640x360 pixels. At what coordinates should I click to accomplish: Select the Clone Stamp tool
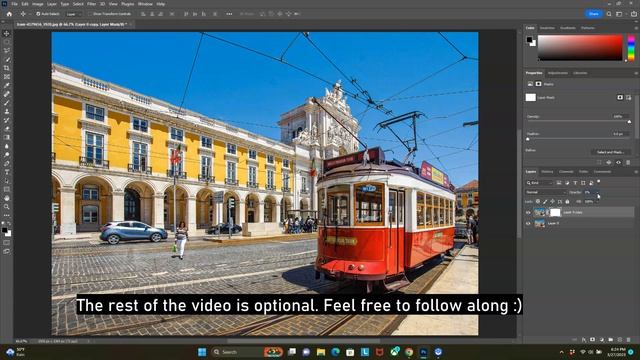(x=7, y=111)
